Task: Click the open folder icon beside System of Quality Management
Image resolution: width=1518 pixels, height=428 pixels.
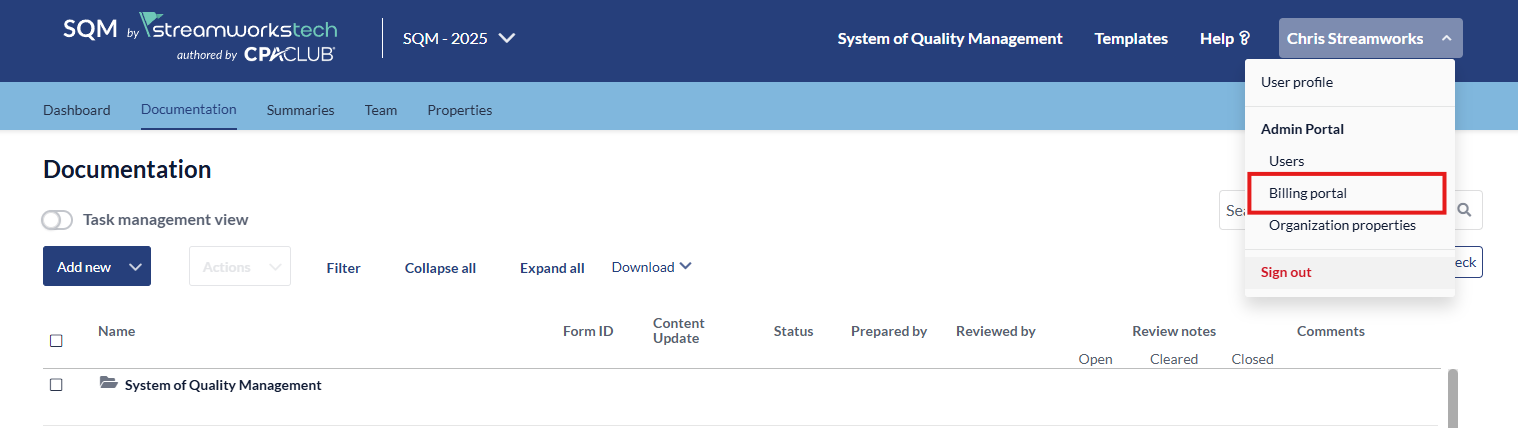Action: (x=109, y=384)
